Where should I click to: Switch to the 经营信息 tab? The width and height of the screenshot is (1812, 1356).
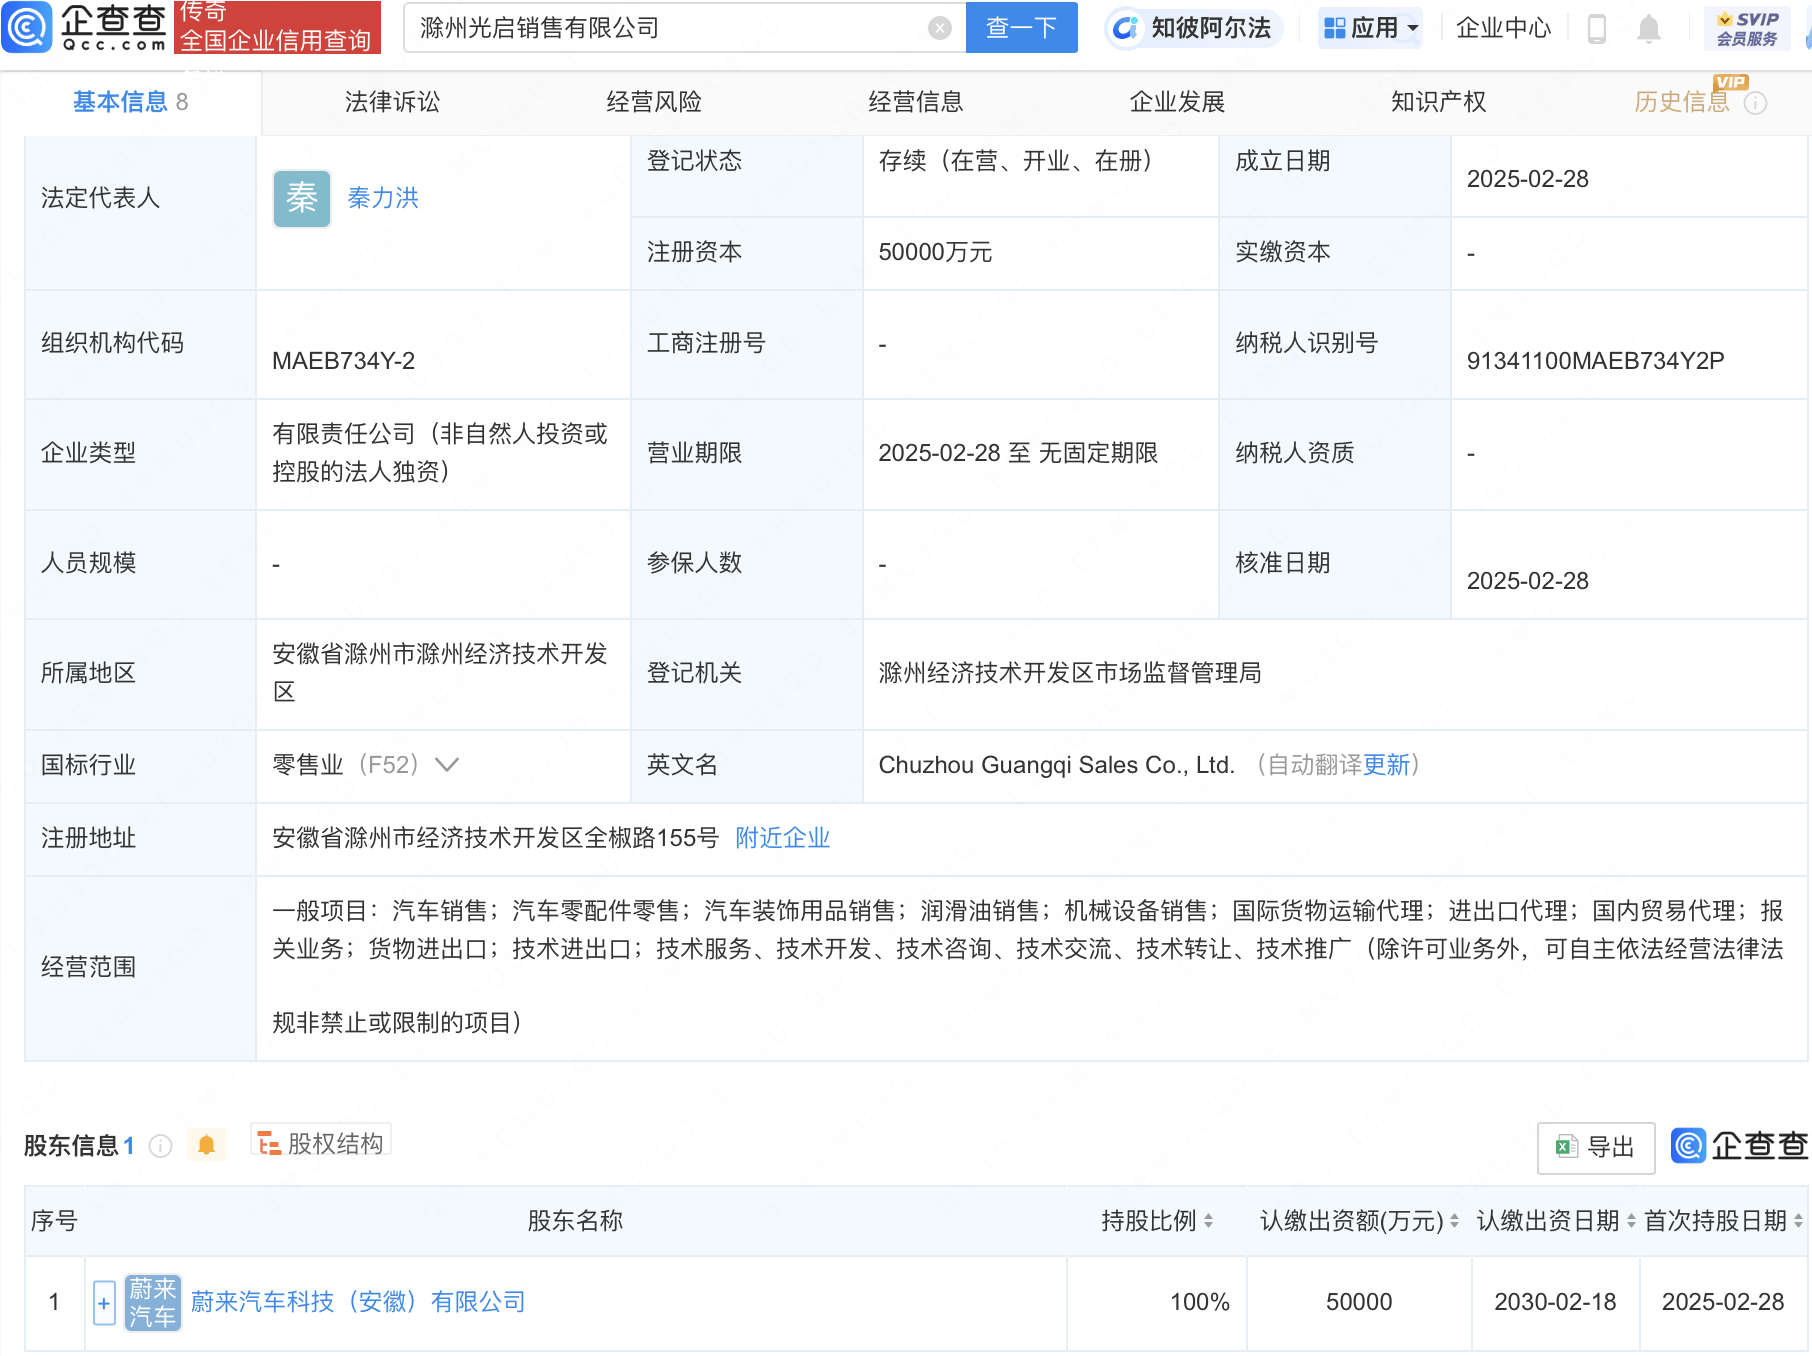click(915, 102)
